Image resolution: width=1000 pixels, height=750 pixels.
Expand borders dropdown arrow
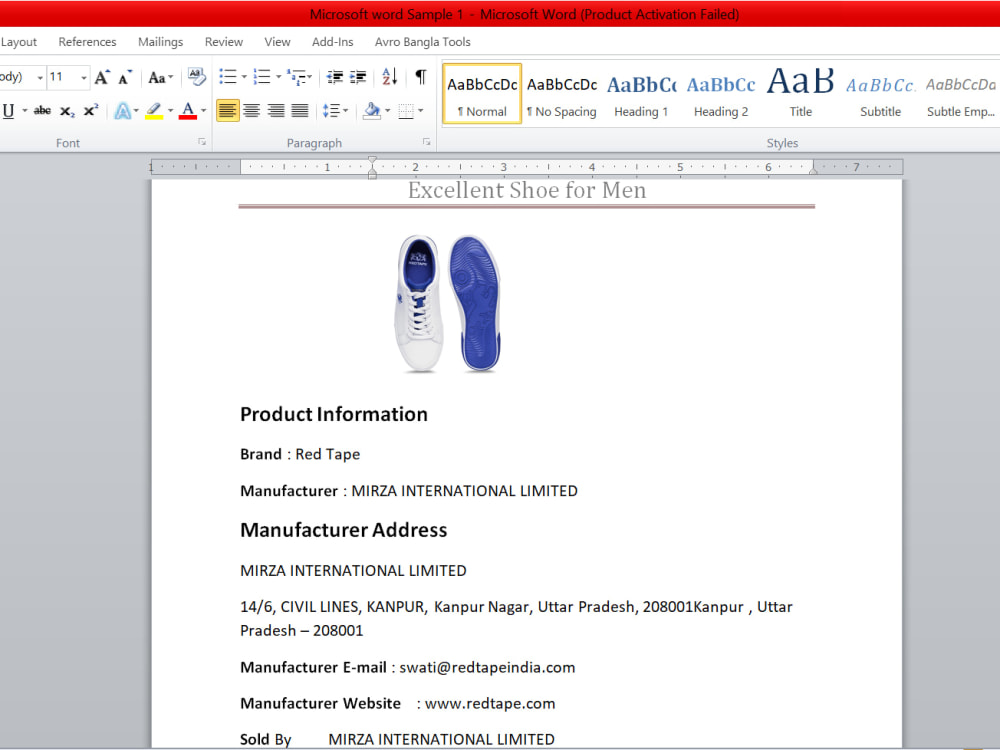[x=421, y=111]
